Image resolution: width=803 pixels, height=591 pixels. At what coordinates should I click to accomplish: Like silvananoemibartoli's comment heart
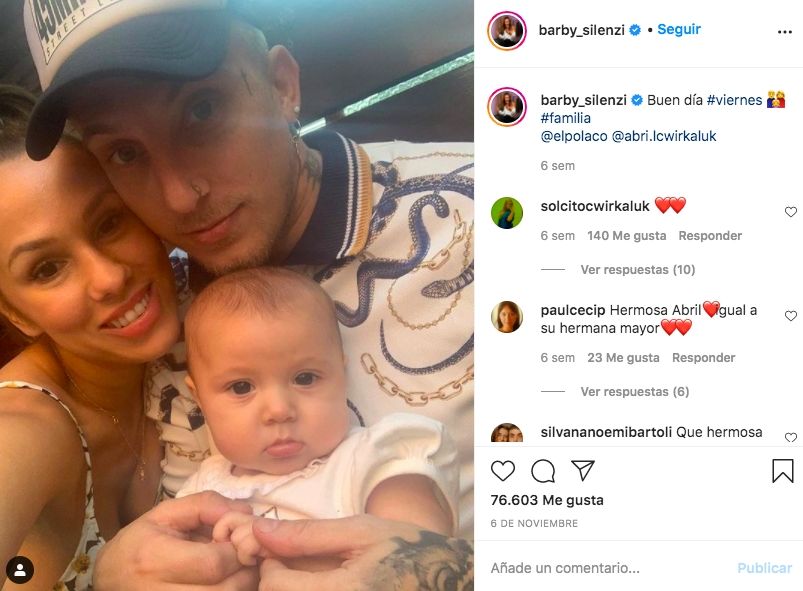(x=791, y=437)
